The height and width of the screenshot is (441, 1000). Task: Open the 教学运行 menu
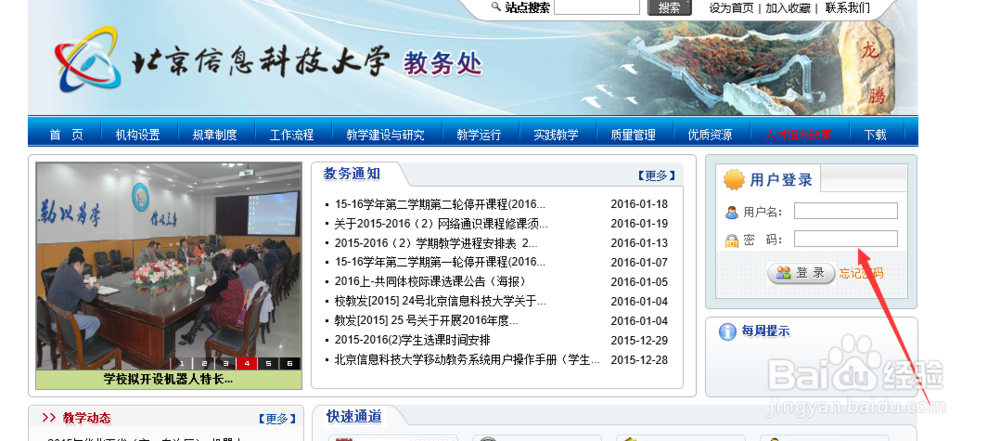point(478,135)
